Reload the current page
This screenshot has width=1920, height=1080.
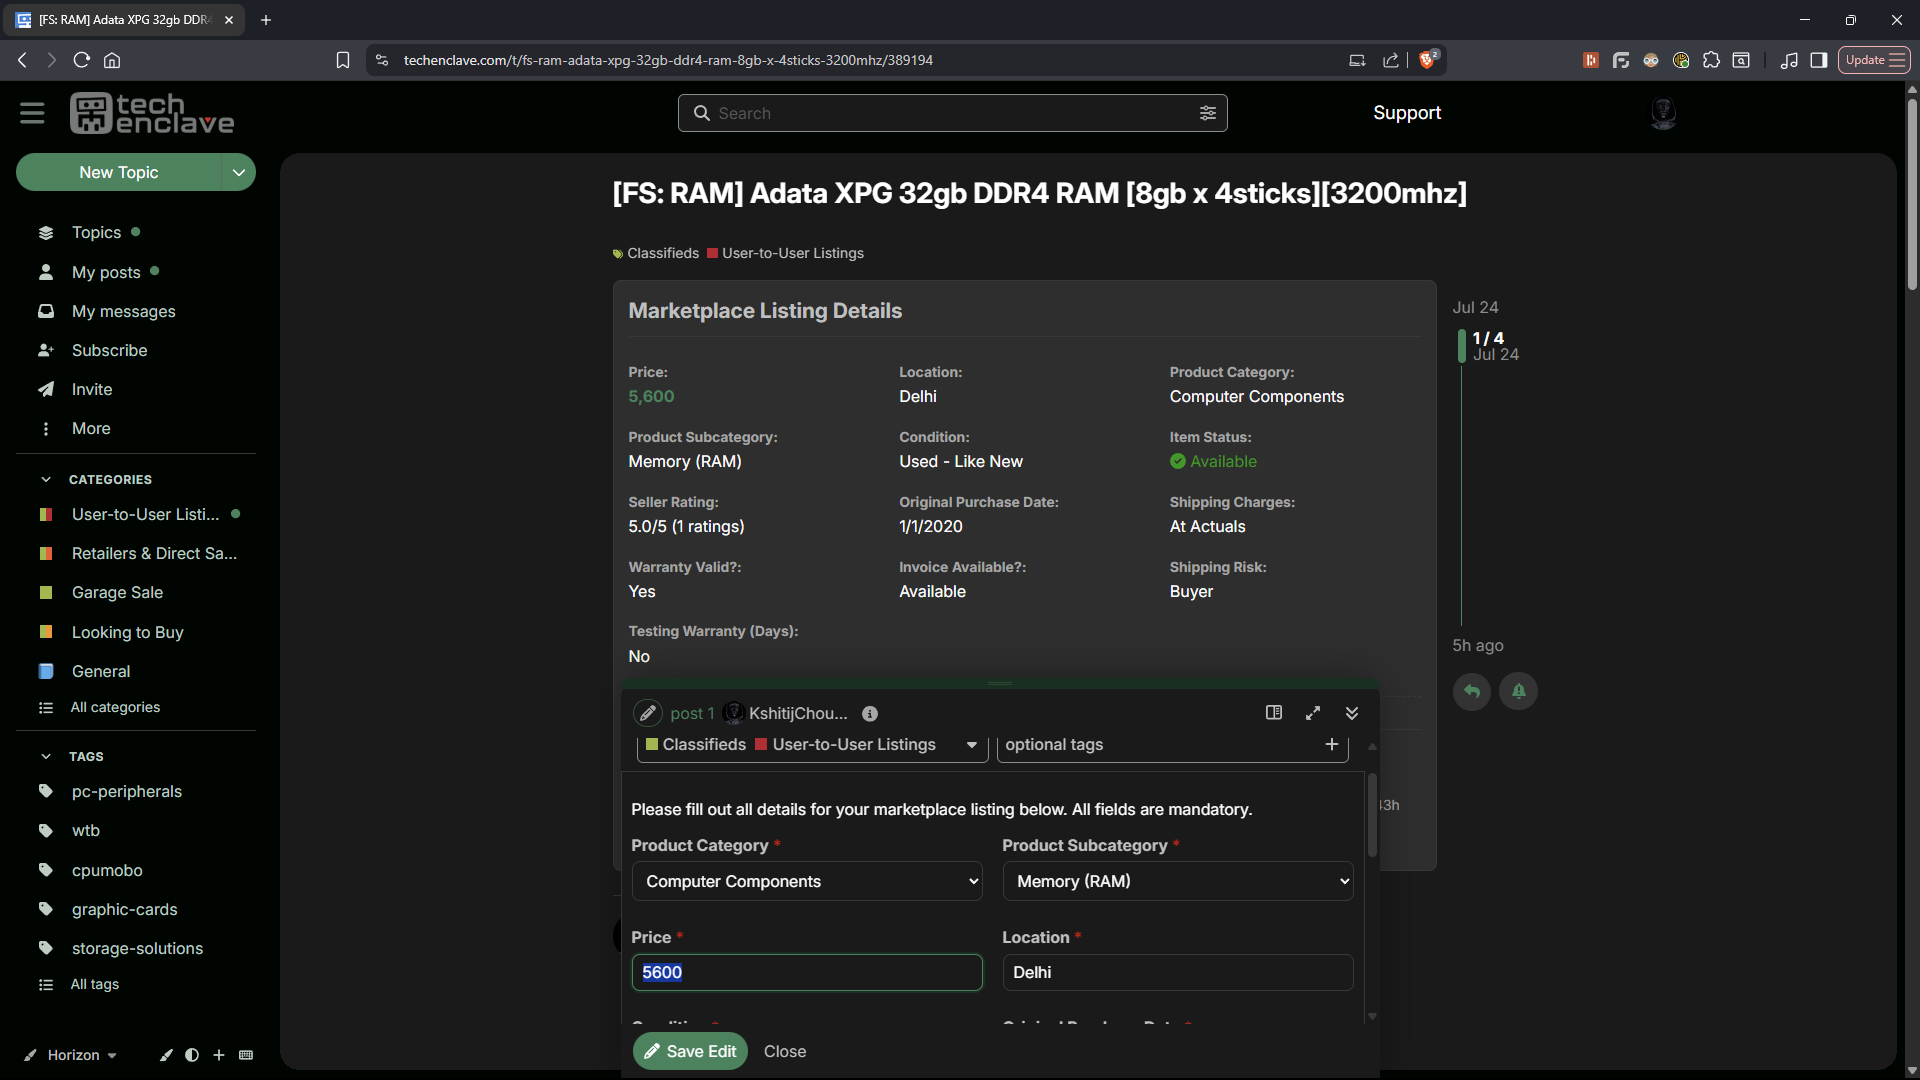[82, 60]
